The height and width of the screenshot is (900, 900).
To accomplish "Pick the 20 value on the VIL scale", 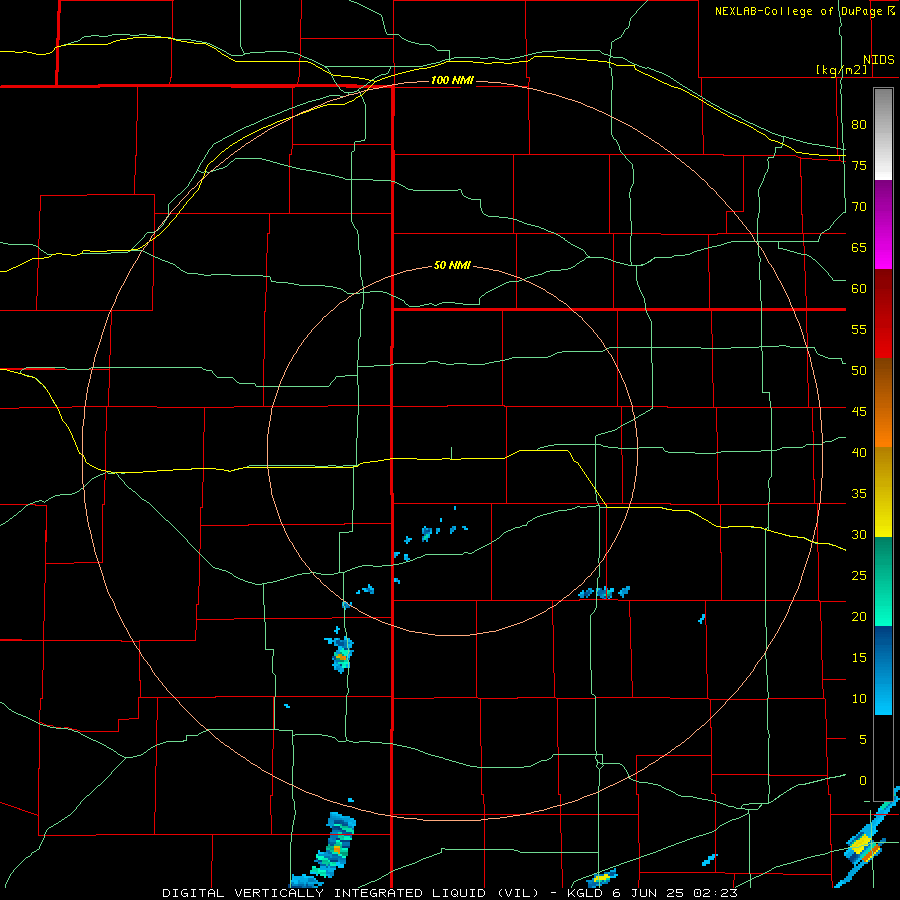I will click(859, 617).
